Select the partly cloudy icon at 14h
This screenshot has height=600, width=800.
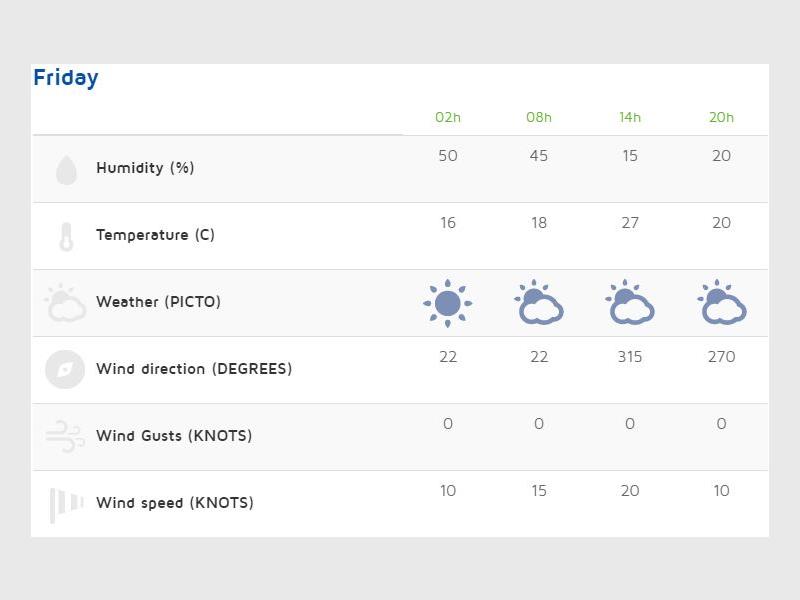[x=630, y=303]
